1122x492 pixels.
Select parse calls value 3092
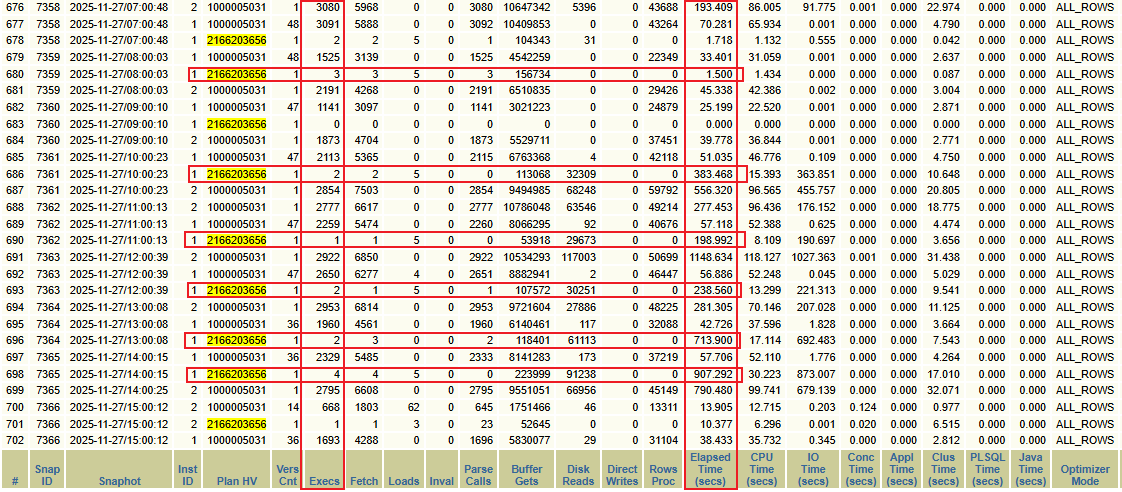tap(482, 24)
